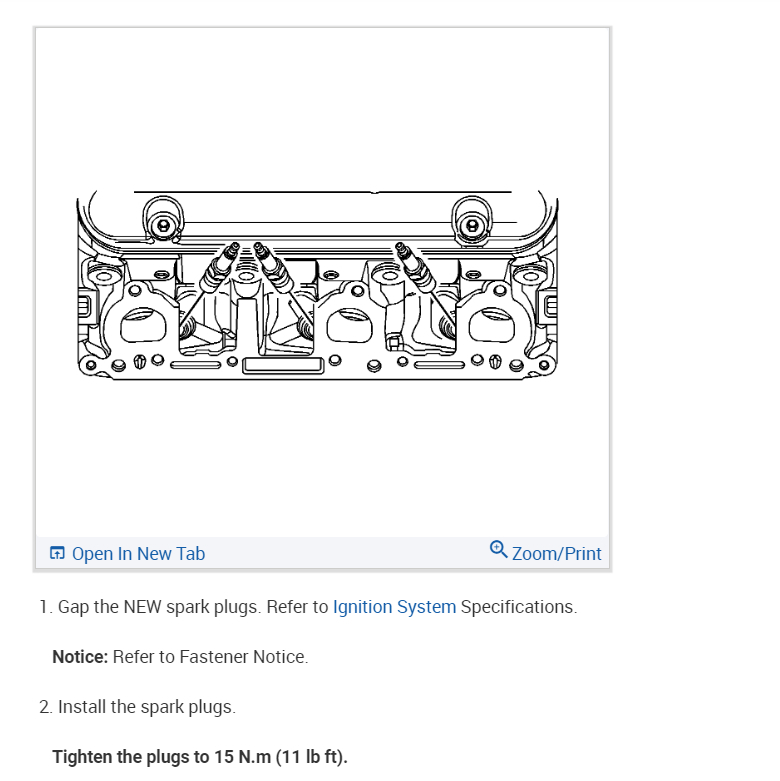Click the Zoom/Print magnifier icon

498,549
